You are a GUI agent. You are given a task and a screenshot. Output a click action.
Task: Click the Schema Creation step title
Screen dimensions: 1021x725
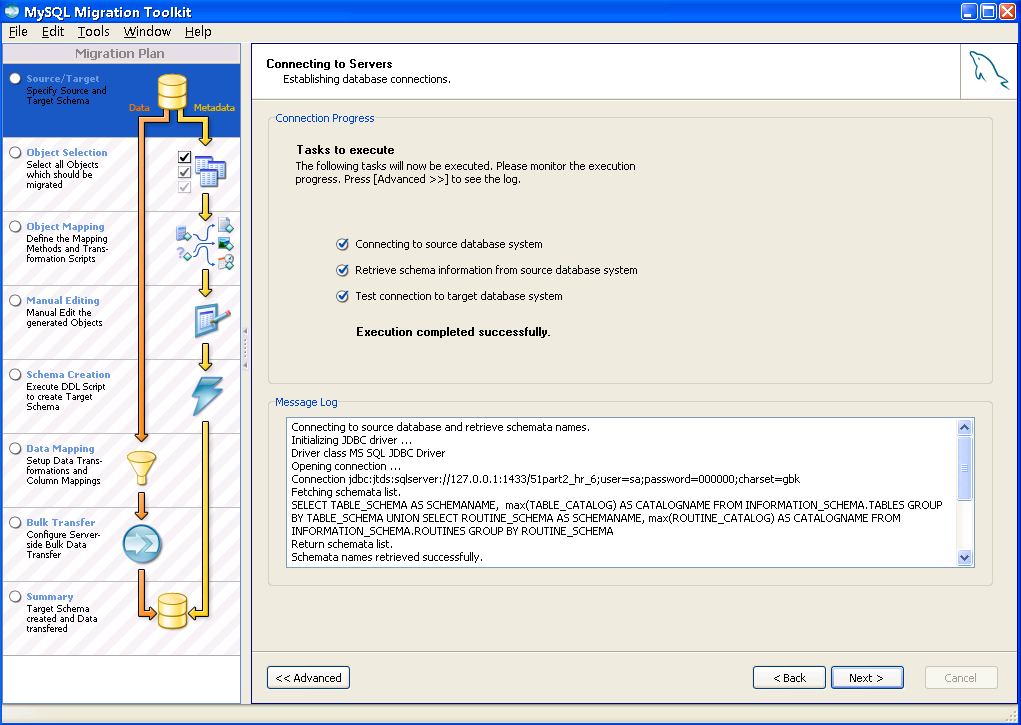click(68, 375)
